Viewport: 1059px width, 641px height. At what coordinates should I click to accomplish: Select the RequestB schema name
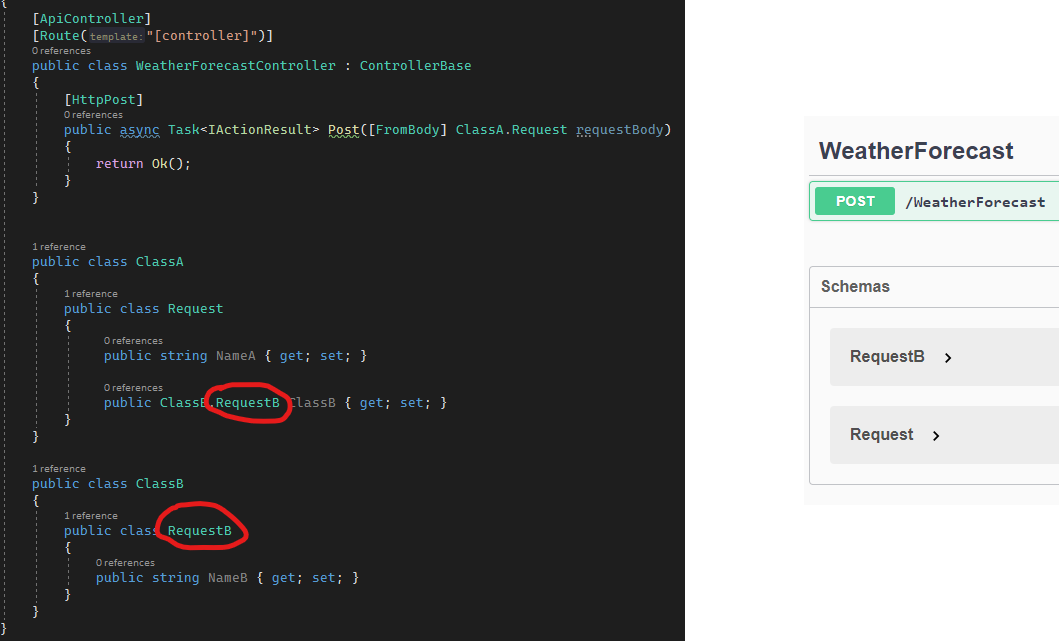pos(887,357)
